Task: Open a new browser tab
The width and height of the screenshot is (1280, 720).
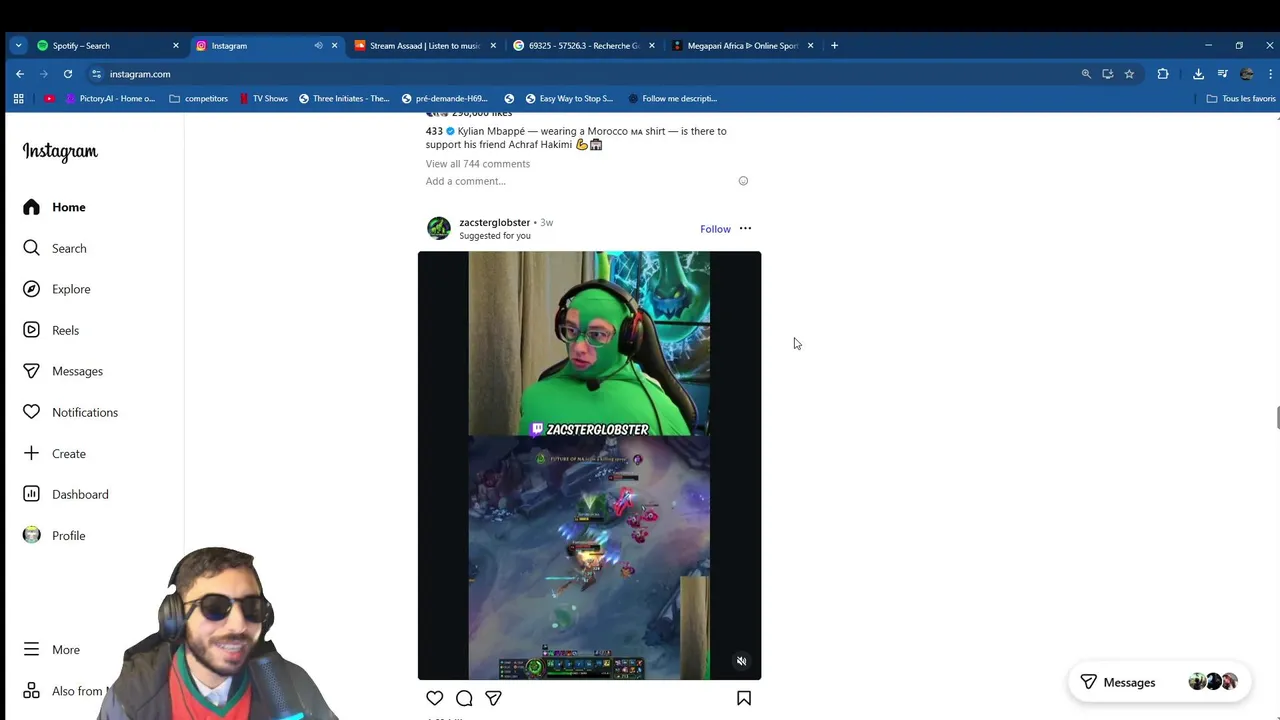Action: [835, 45]
